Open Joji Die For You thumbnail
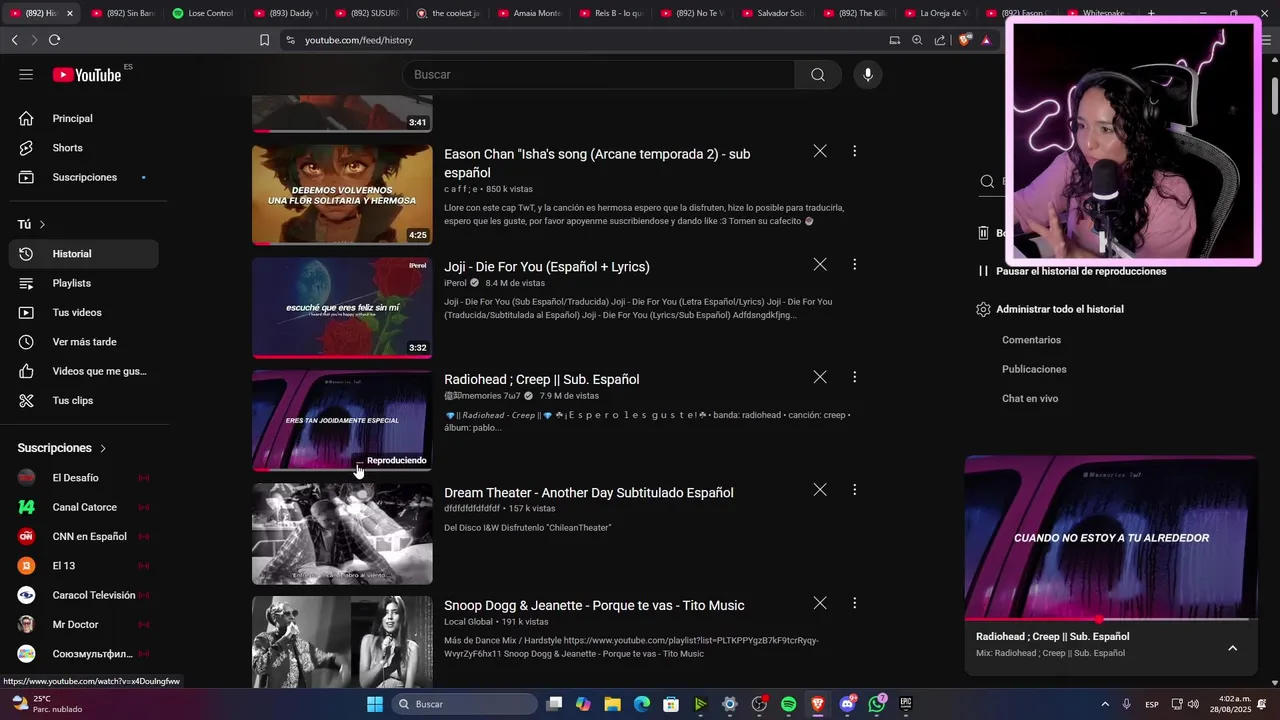 click(342, 308)
